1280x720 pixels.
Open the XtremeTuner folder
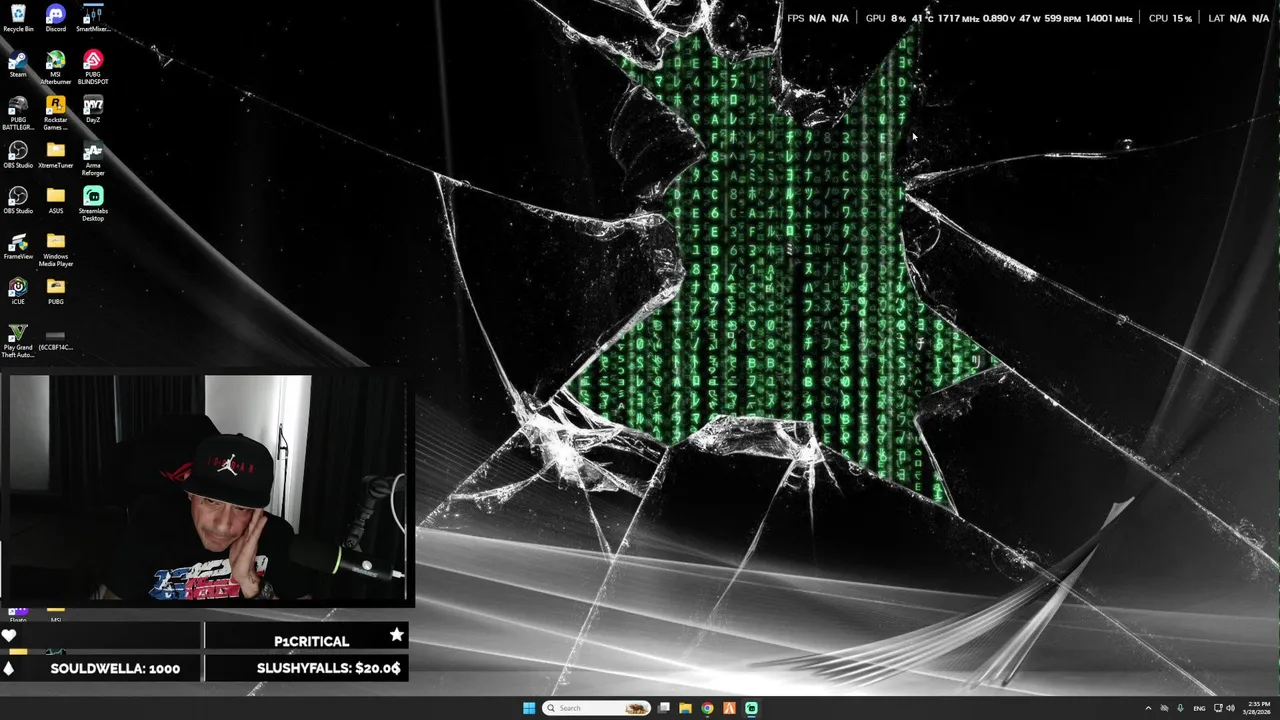pos(56,155)
